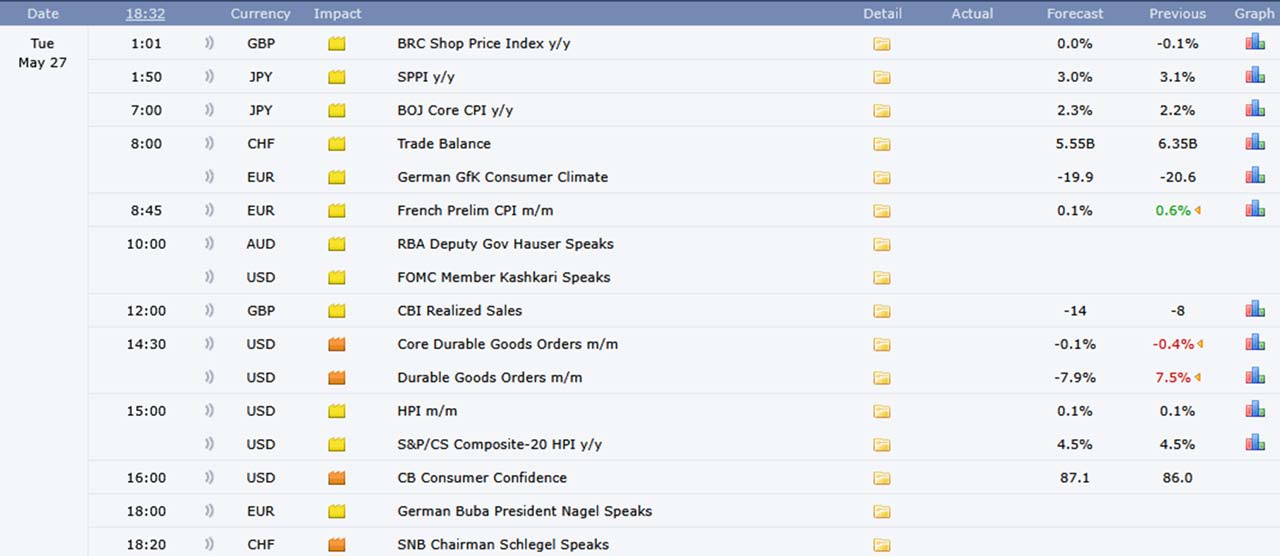Click the Currency column header
Screen dimensions: 1280x556
tap(260, 14)
